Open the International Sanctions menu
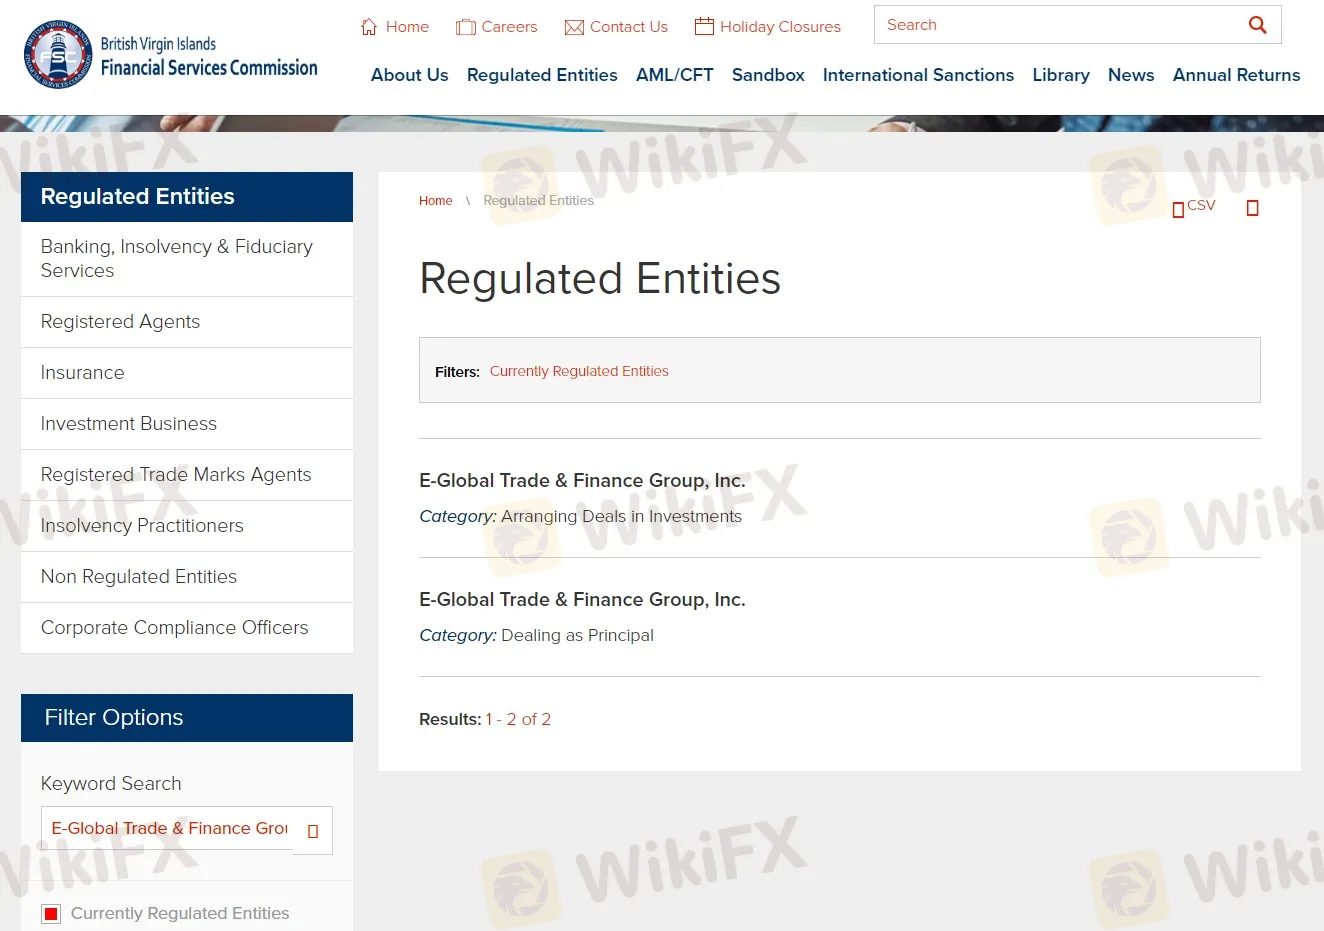Viewport: 1324px width, 931px height. [x=917, y=75]
